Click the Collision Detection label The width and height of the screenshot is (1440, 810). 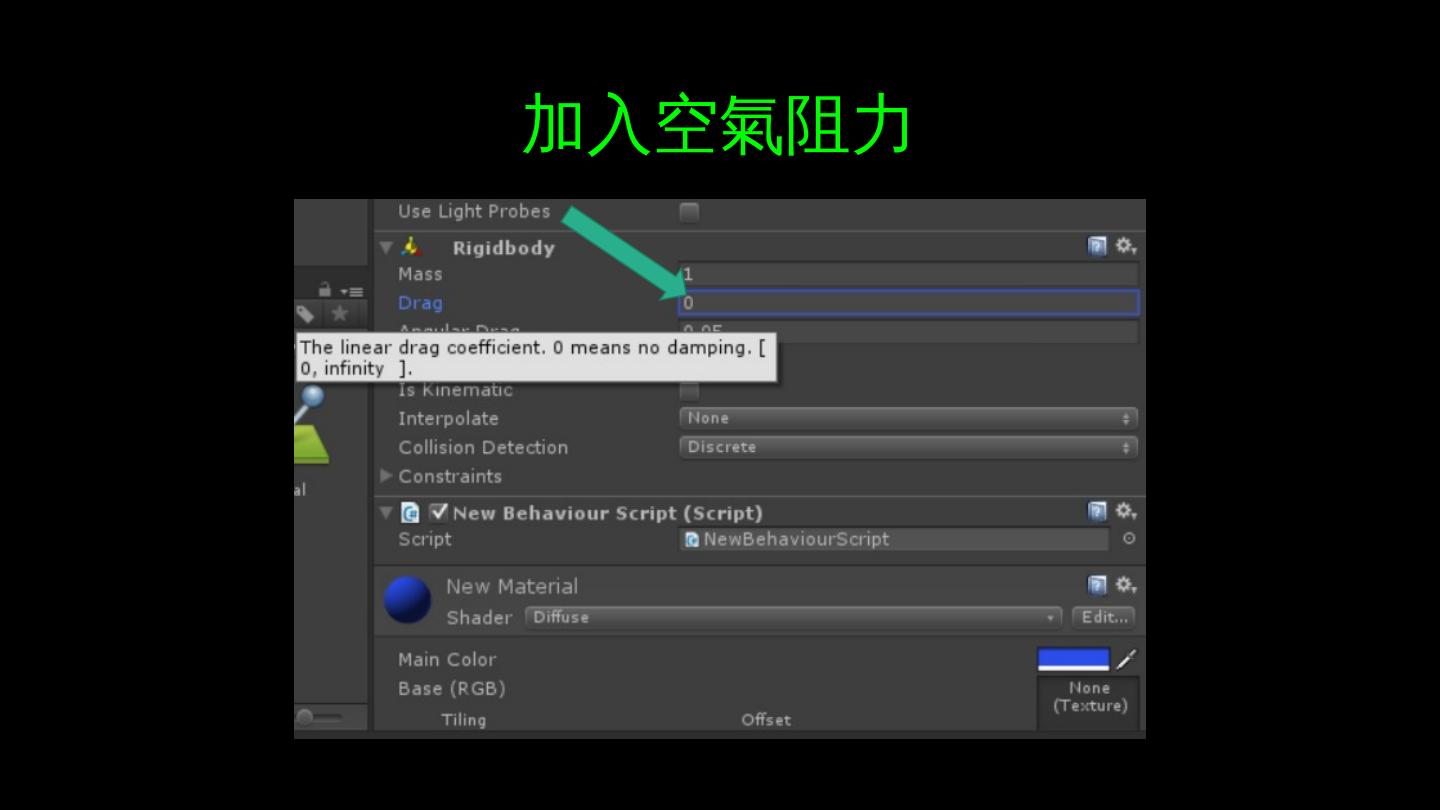[x=483, y=447]
